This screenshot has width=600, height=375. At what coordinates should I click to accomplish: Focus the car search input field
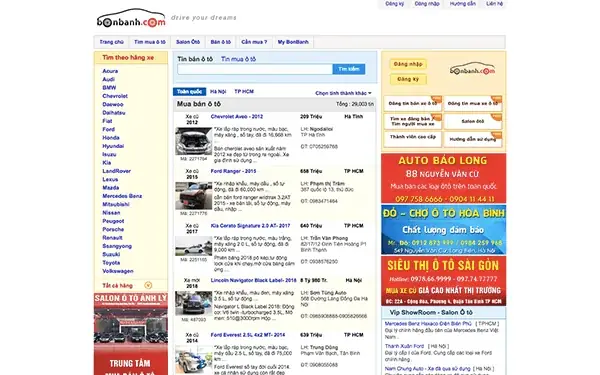click(255, 69)
